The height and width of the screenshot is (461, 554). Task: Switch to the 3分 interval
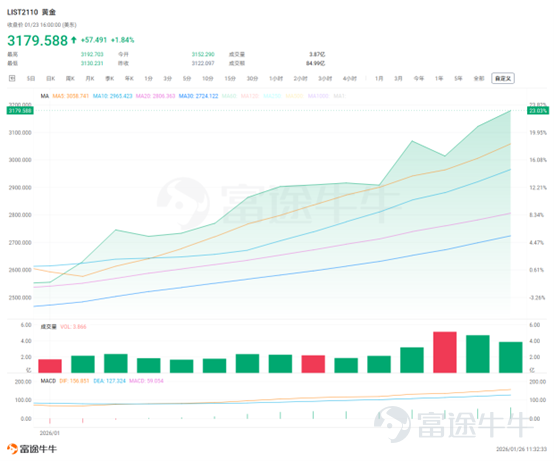[x=167, y=78]
